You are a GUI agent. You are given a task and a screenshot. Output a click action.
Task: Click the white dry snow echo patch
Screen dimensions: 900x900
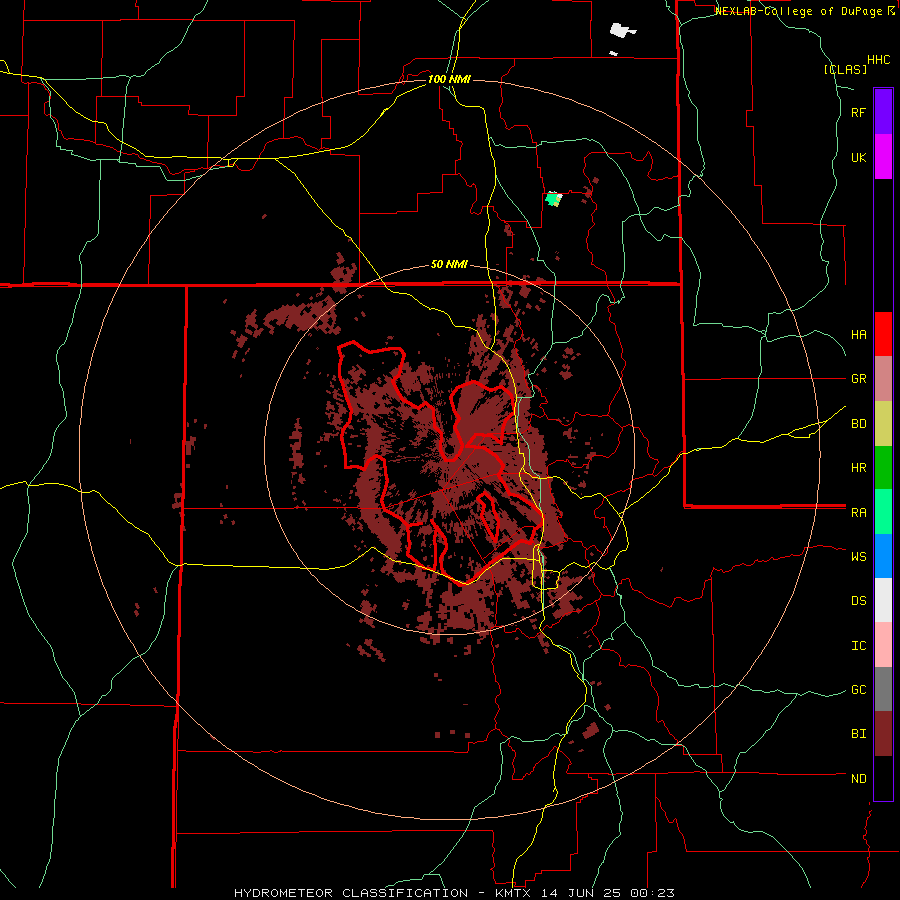(x=622, y=30)
